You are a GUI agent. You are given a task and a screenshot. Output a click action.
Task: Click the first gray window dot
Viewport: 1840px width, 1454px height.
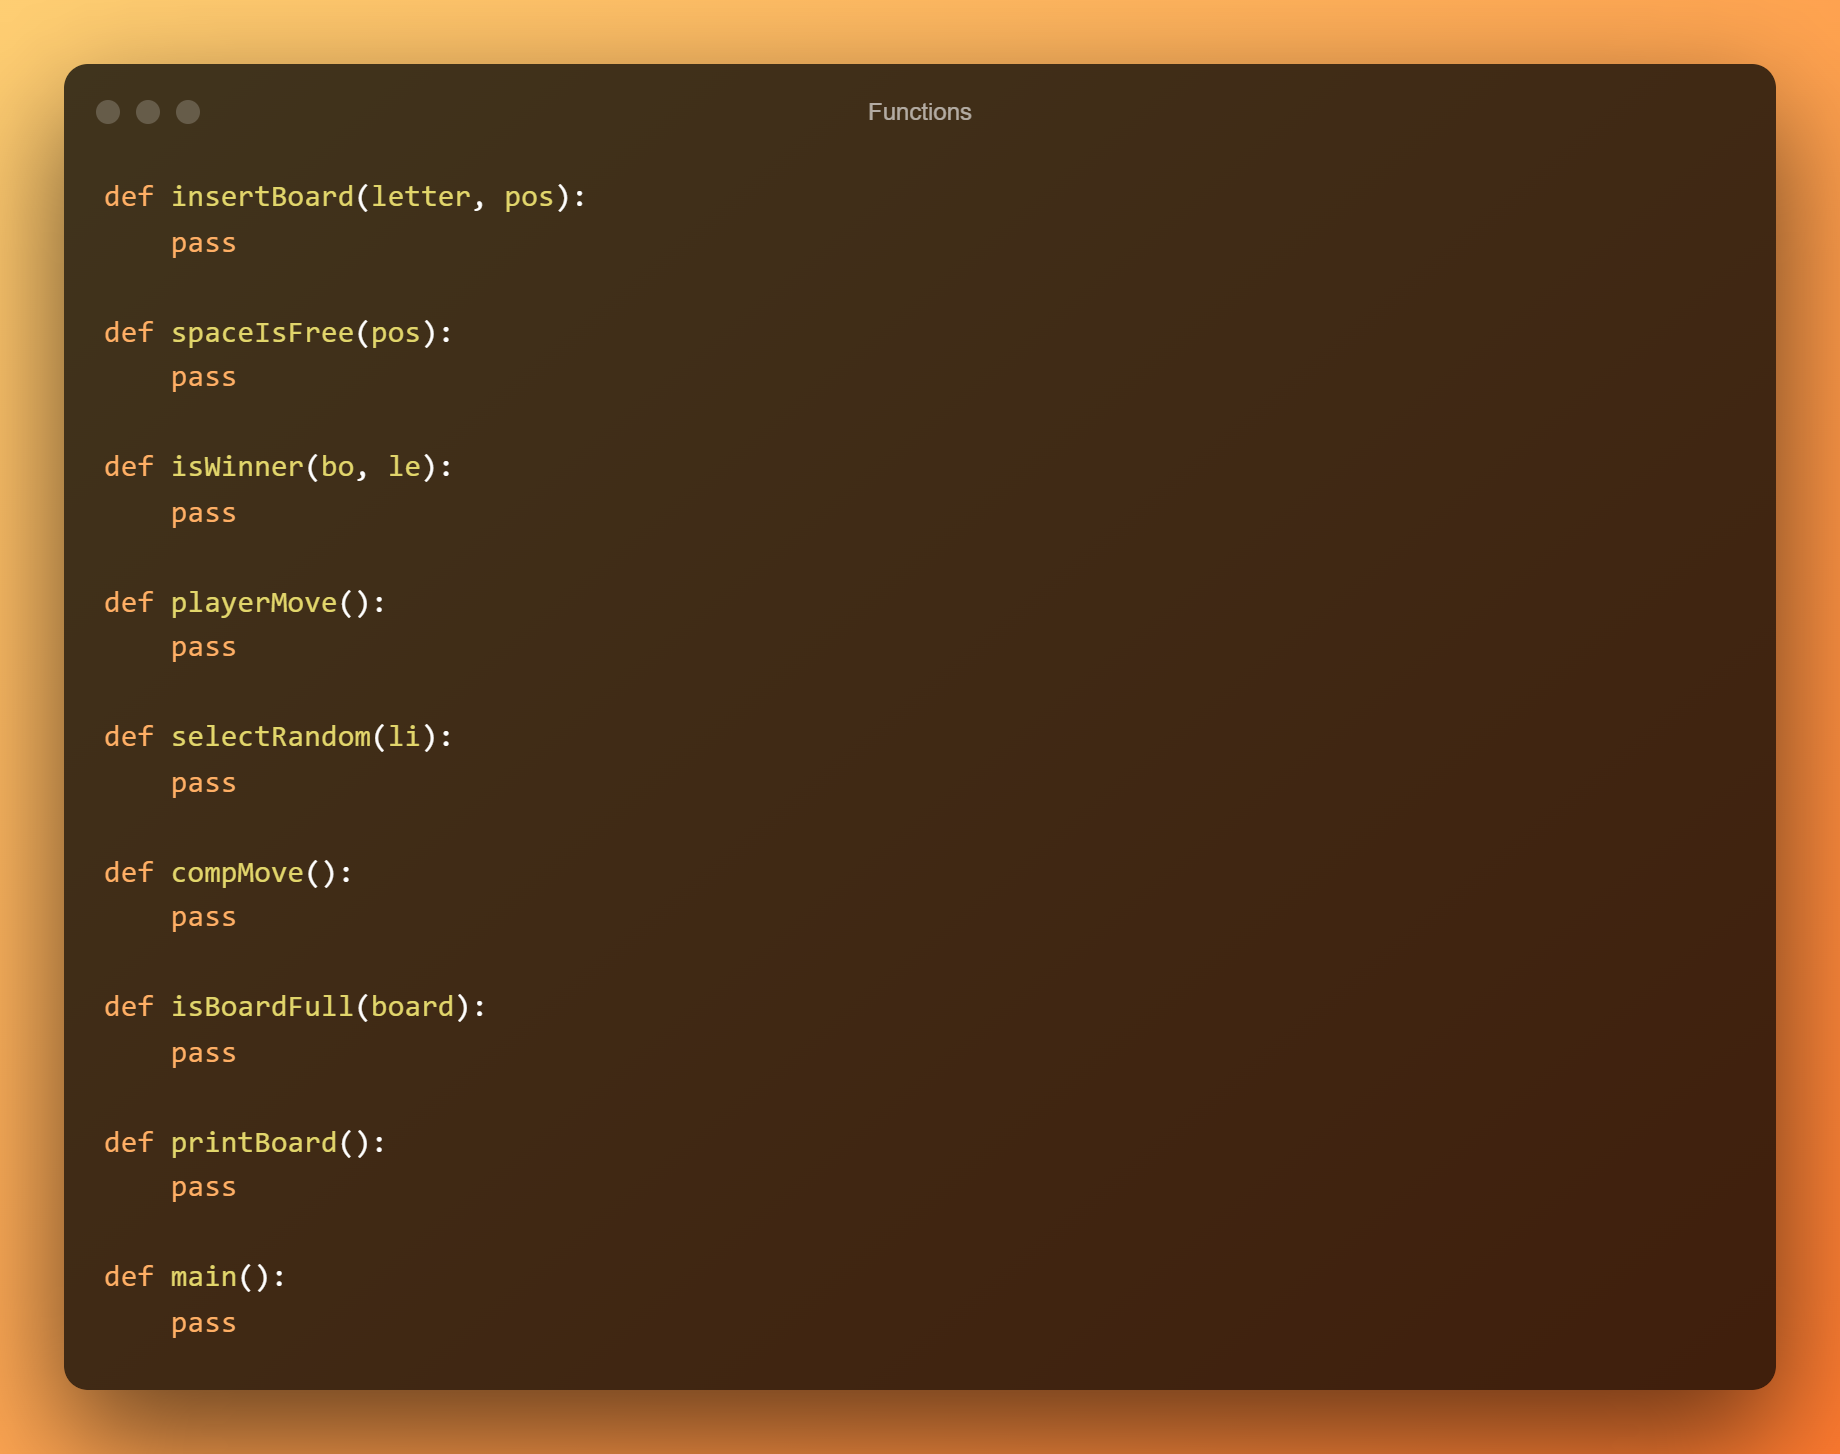coord(108,112)
